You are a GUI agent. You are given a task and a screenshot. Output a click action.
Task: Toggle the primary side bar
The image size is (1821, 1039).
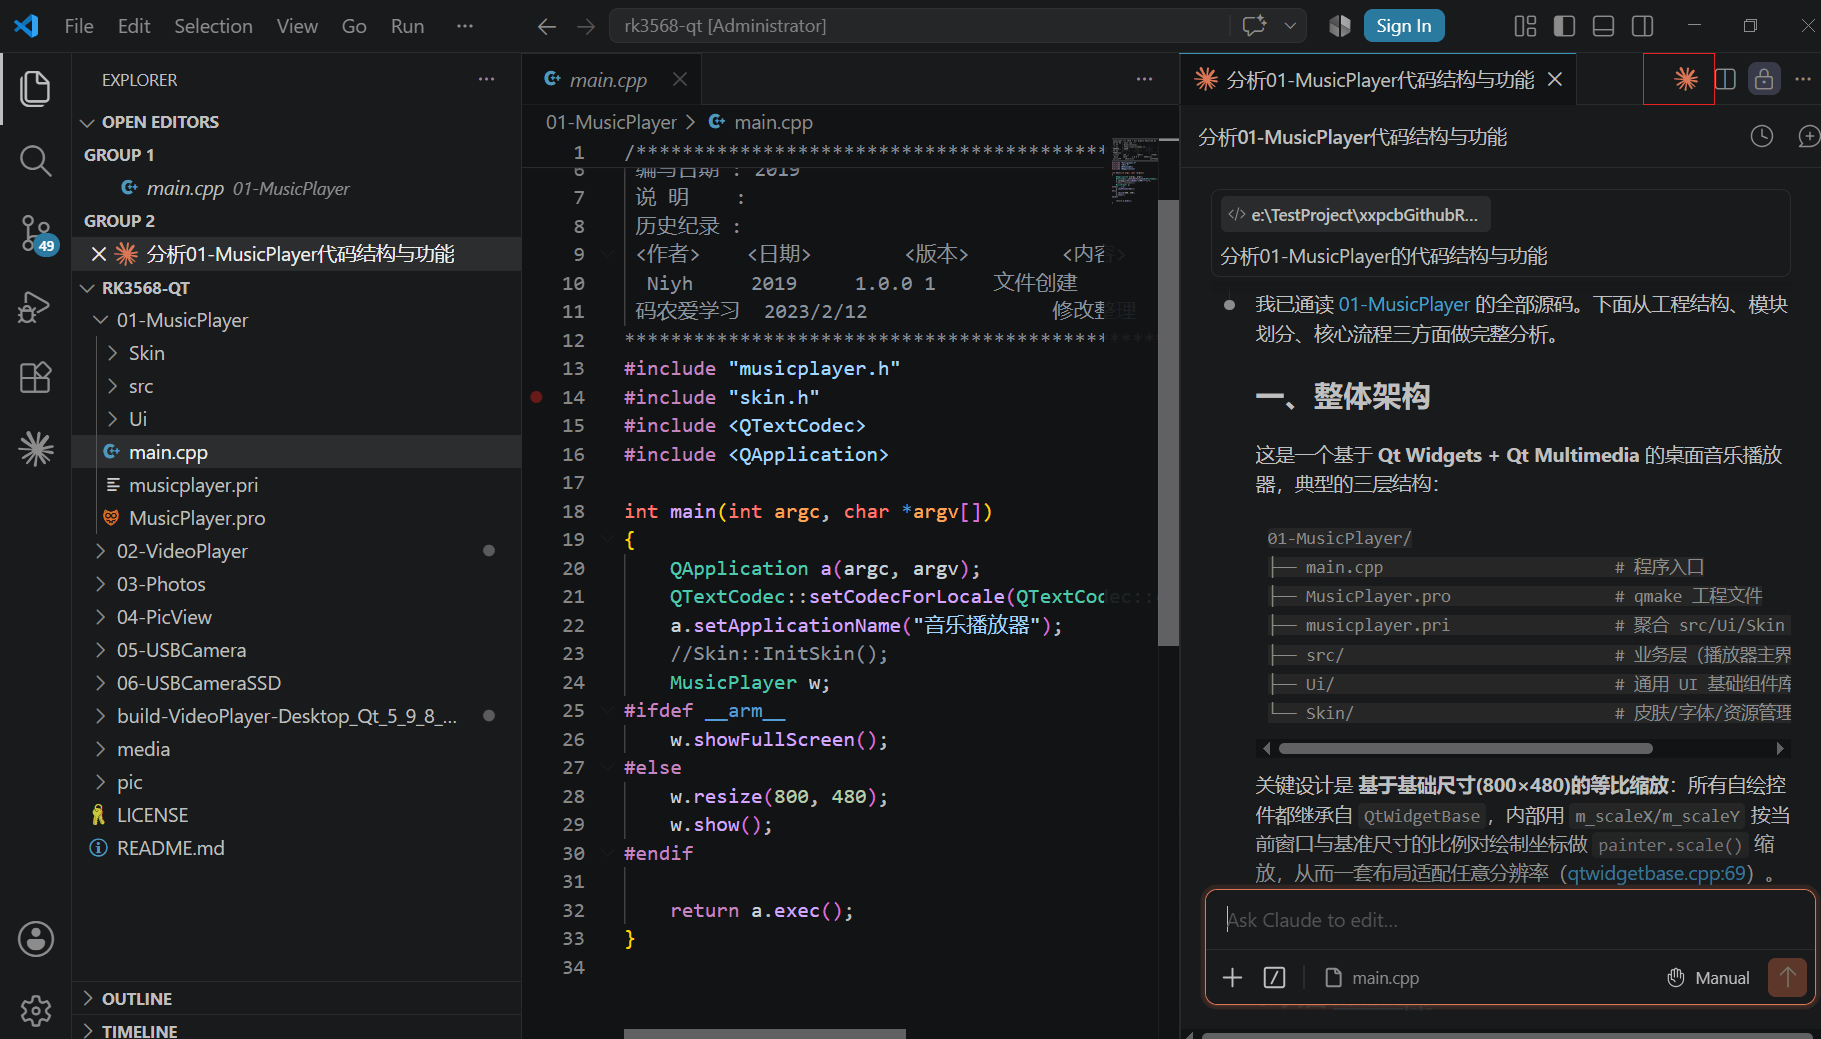(x=1564, y=26)
